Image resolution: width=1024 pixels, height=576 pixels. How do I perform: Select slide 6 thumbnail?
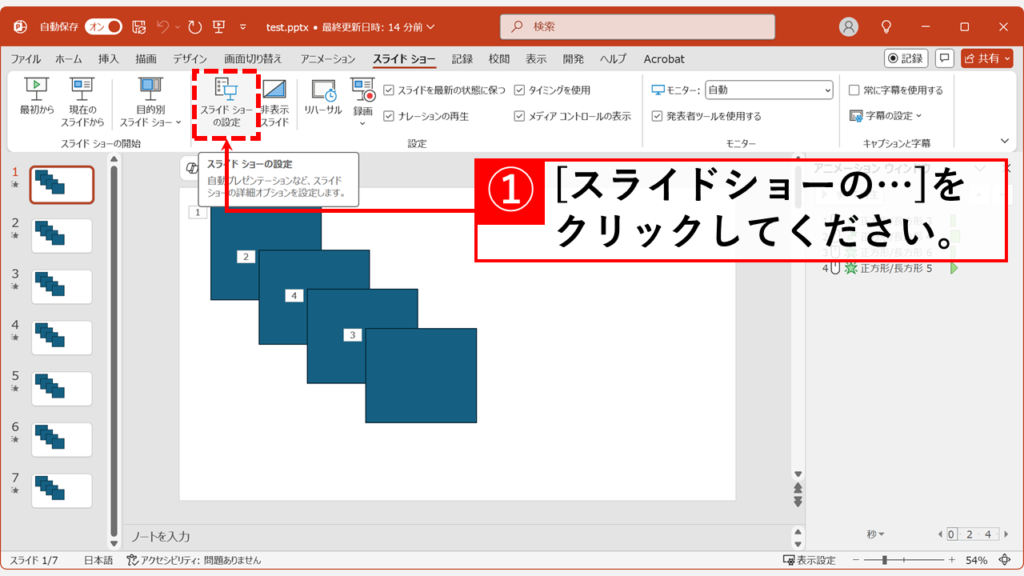pos(62,440)
